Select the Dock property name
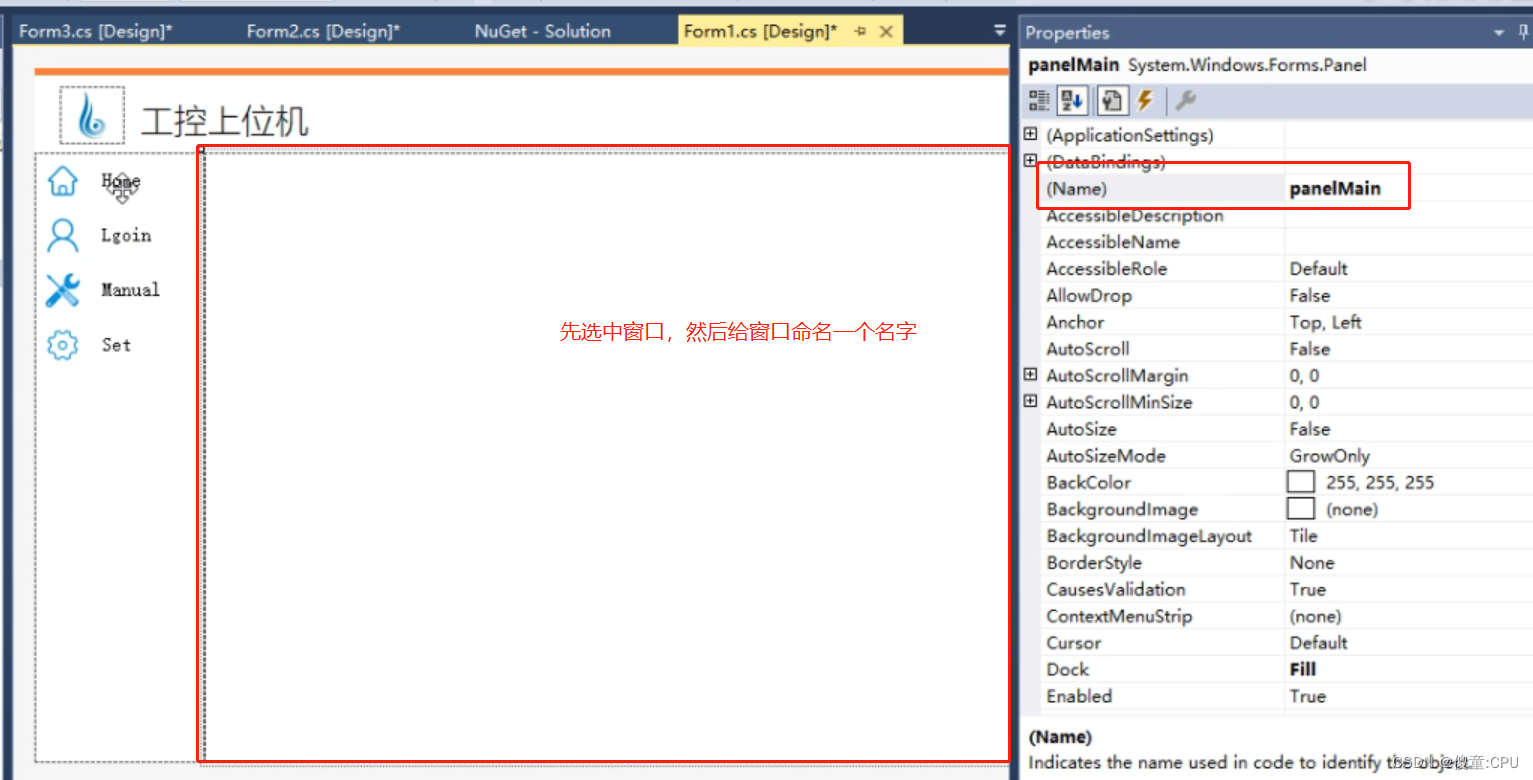Screen dimensions: 1533x780 click(x=1067, y=669)
